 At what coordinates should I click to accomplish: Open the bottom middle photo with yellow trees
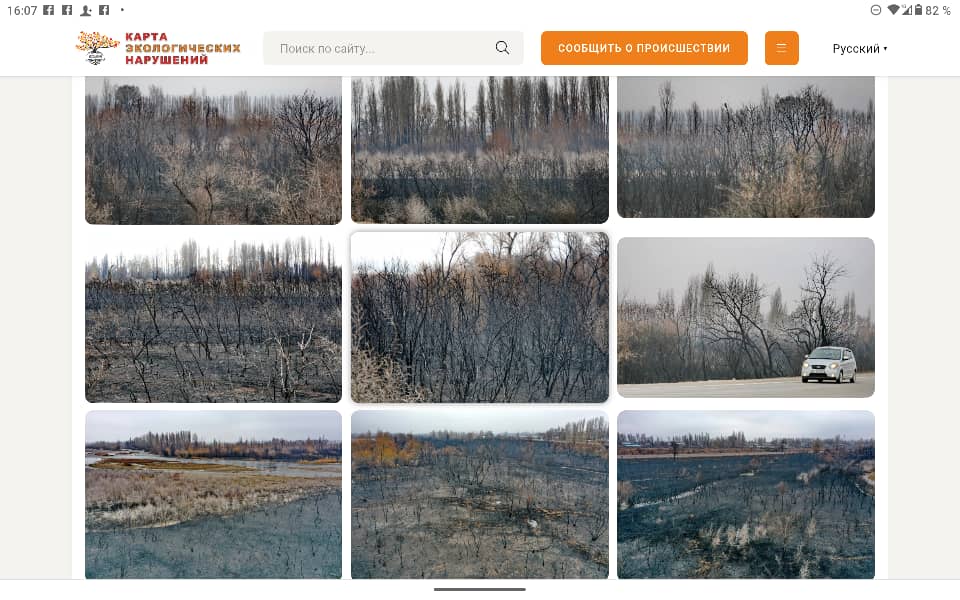[479, 495]
